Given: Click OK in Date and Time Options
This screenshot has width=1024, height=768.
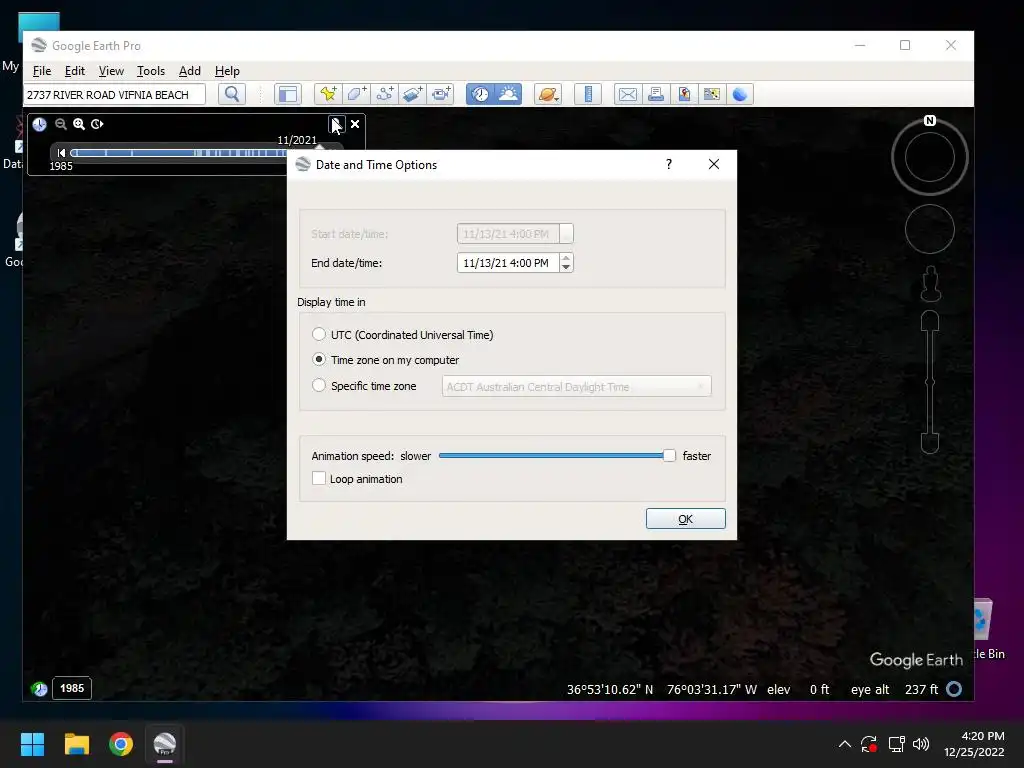Looking at the screenshot, I should coord(686,519).
